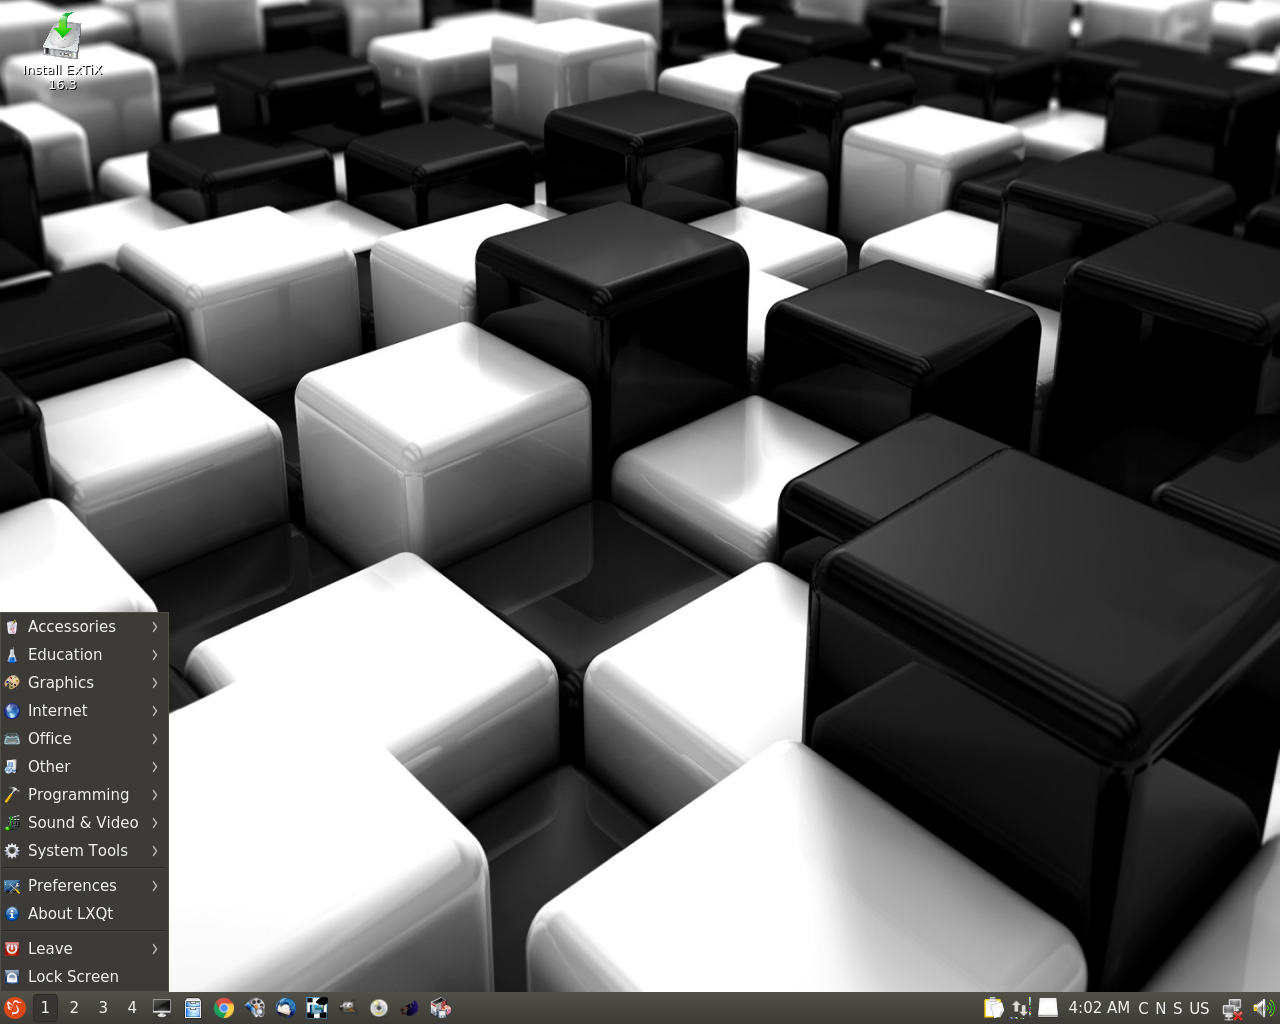Open the Education menu category

click(84, 655)
